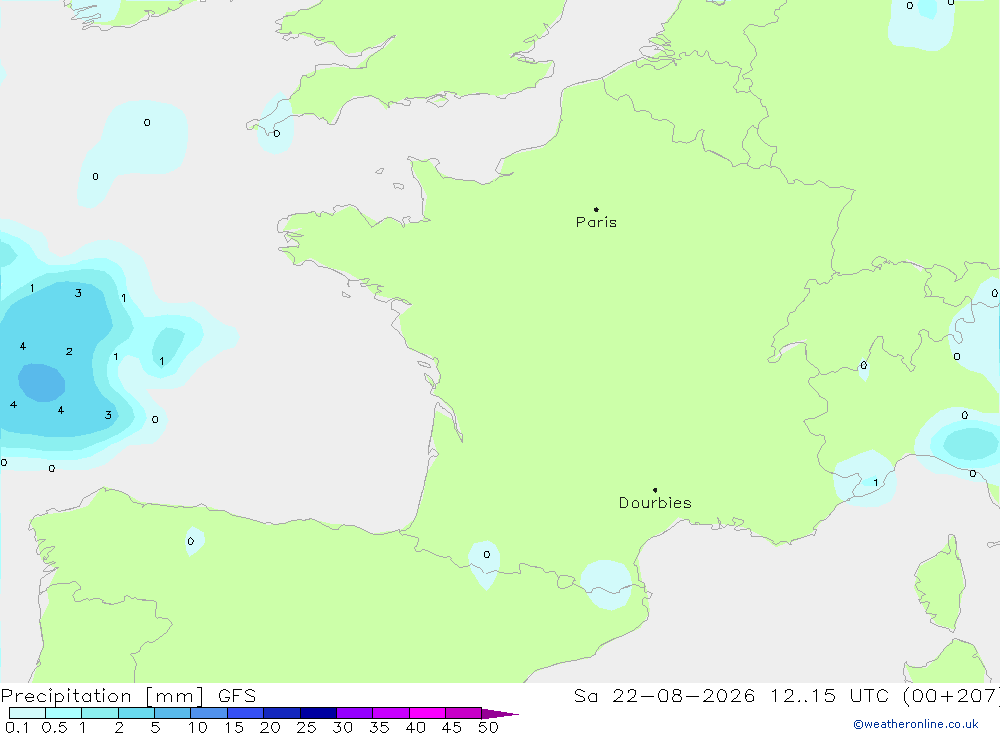Pick the 45–50 mm legend color swatch

point(464,713)
